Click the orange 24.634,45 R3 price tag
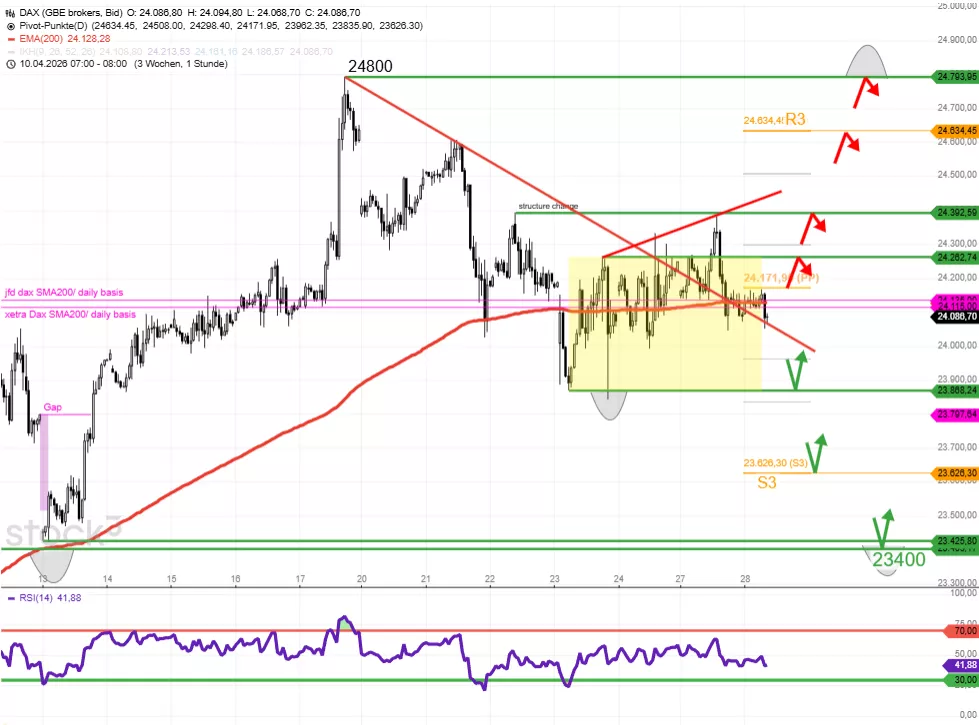Image resolution: width=979 pixels, height=725 pixels. 954,131
